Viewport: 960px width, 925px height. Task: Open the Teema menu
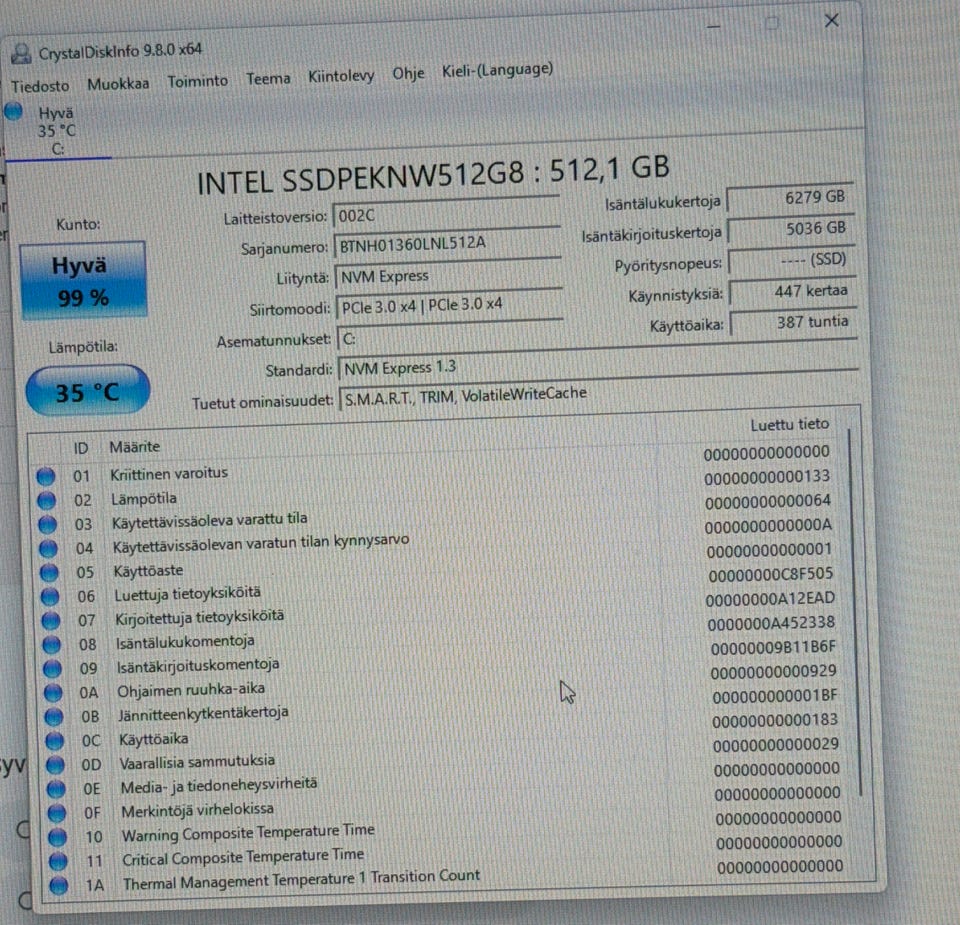pyautogui.click(x=268, y=78)
